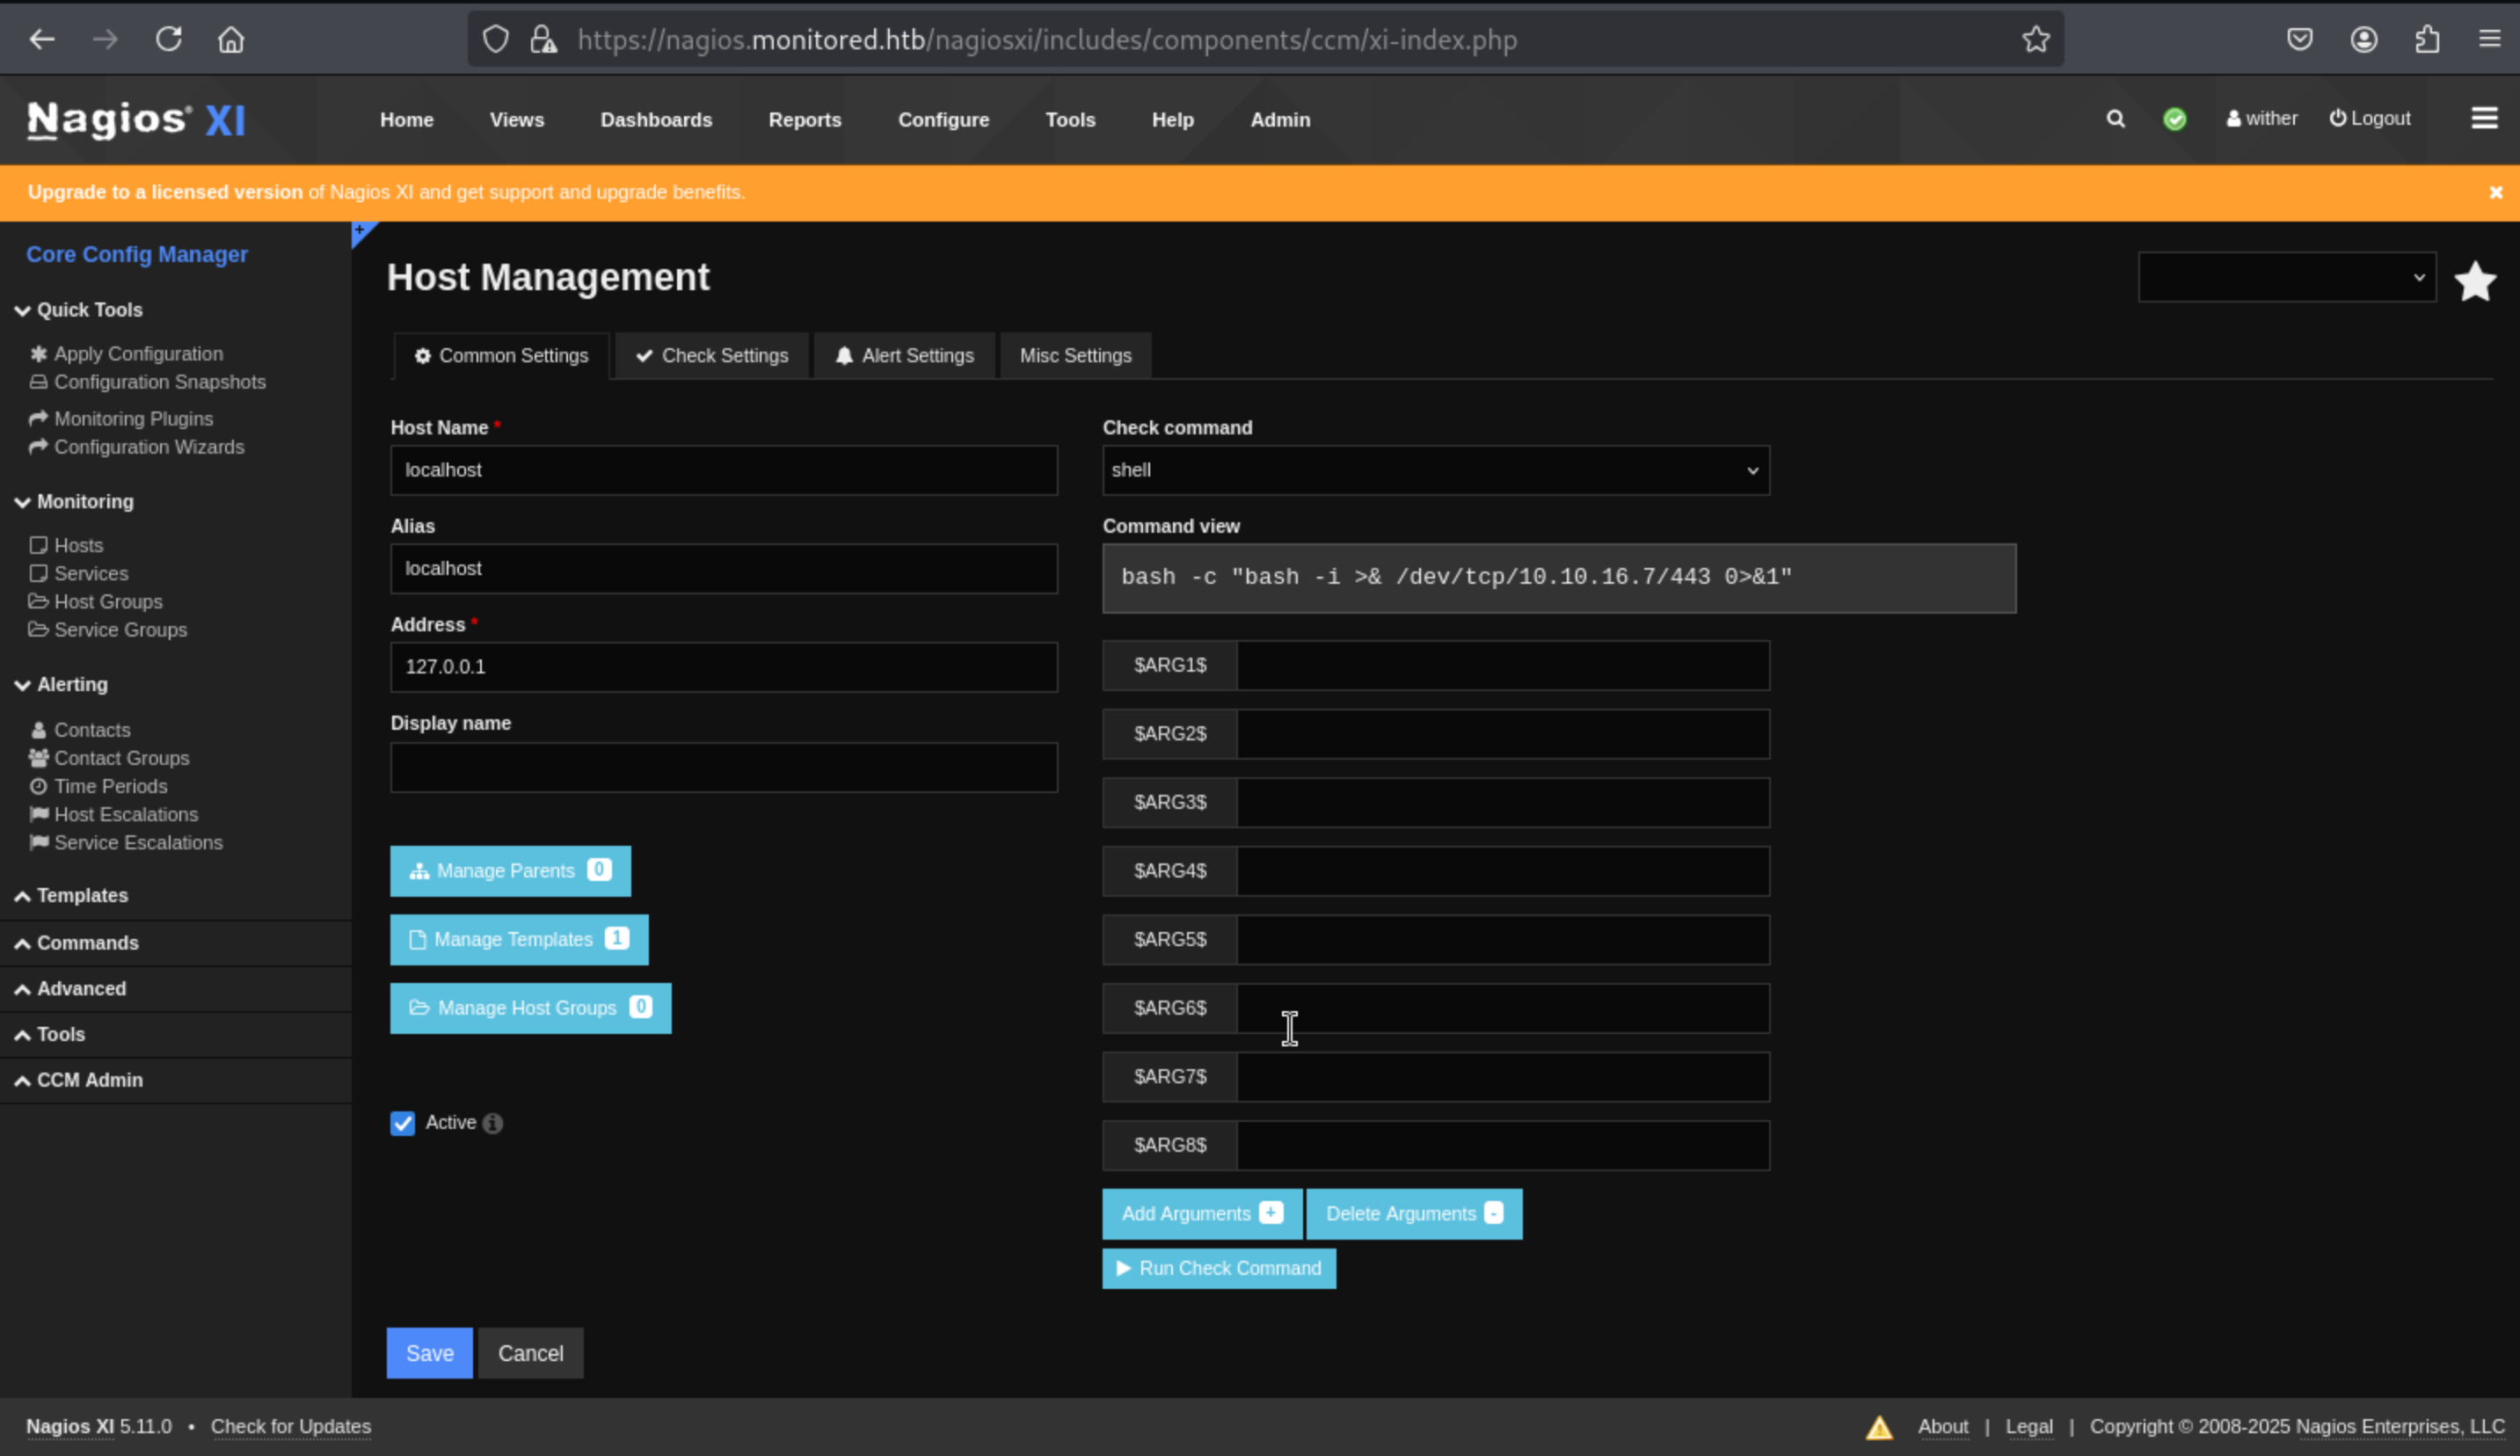Open the Check command dropdown
The image size is (2520, 1456).
[x=1435, y=470]
